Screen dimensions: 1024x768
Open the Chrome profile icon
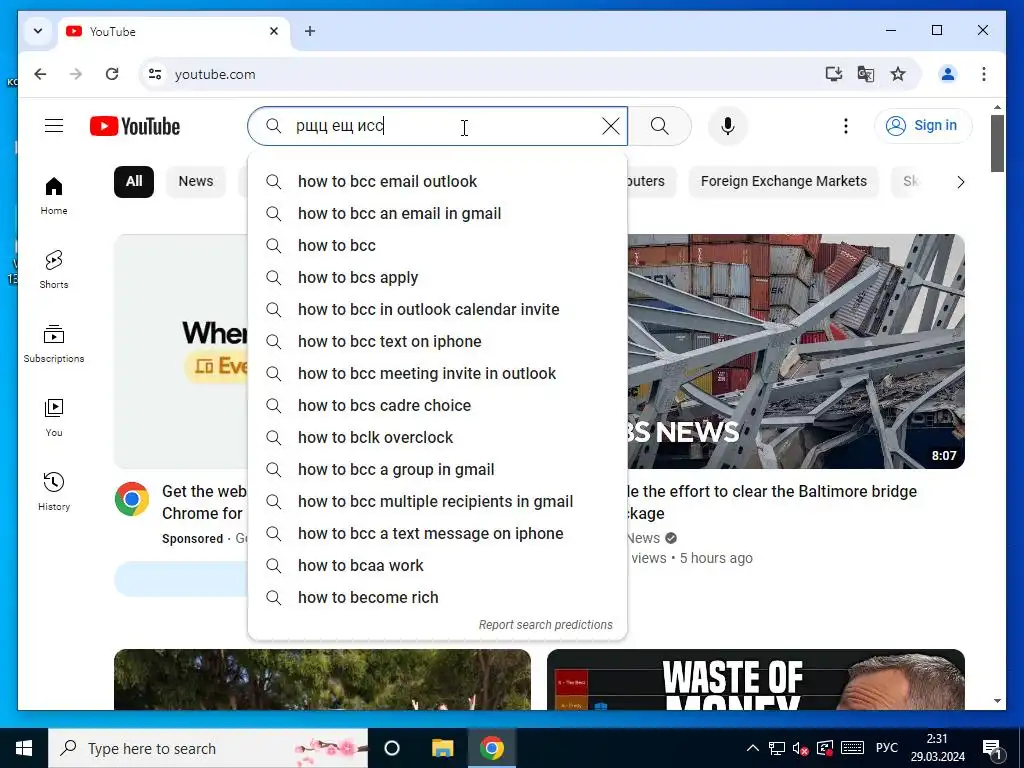point(948,74)
